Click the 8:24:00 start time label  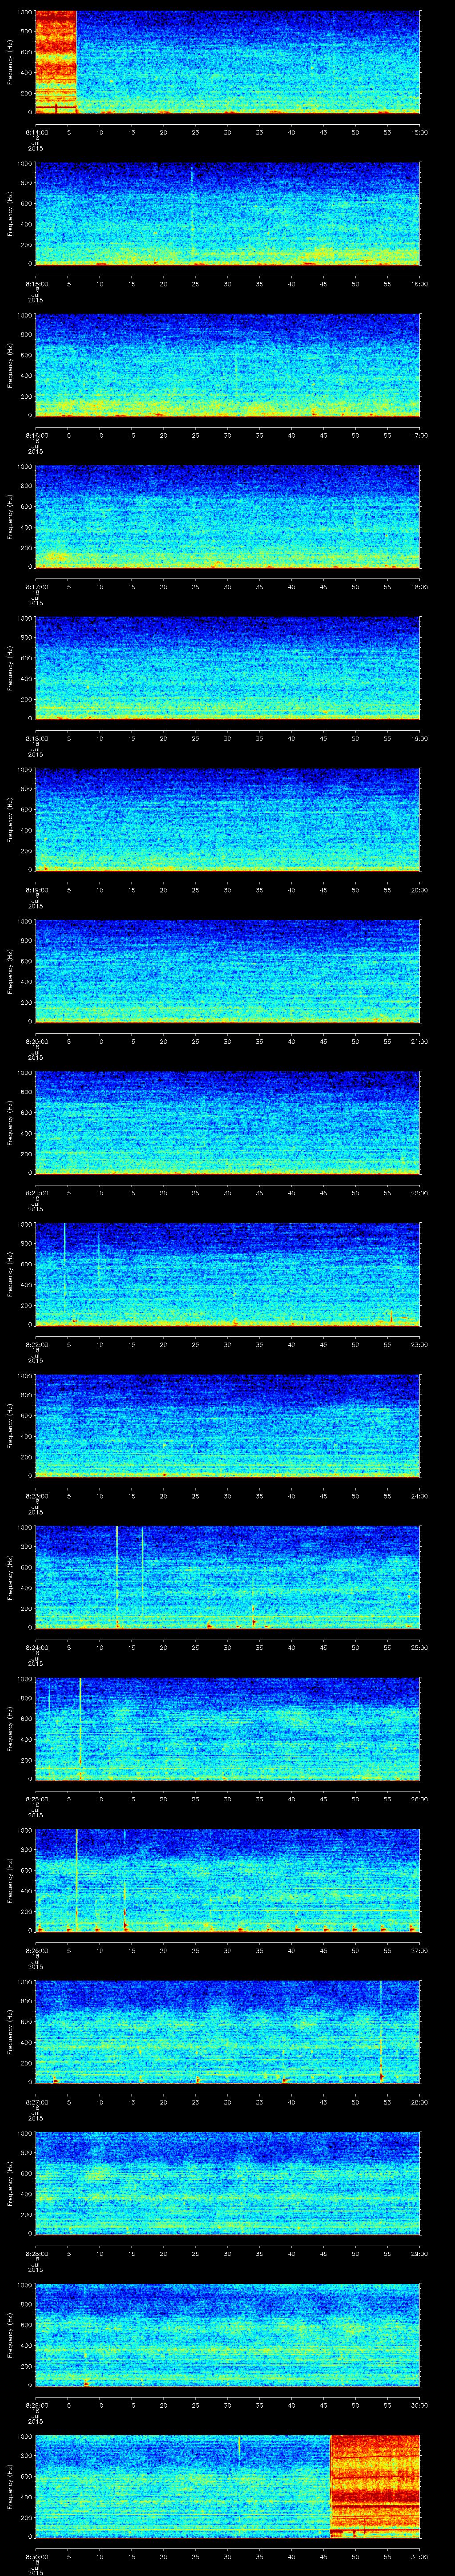pyautogui.click(x=37, y=1647)
